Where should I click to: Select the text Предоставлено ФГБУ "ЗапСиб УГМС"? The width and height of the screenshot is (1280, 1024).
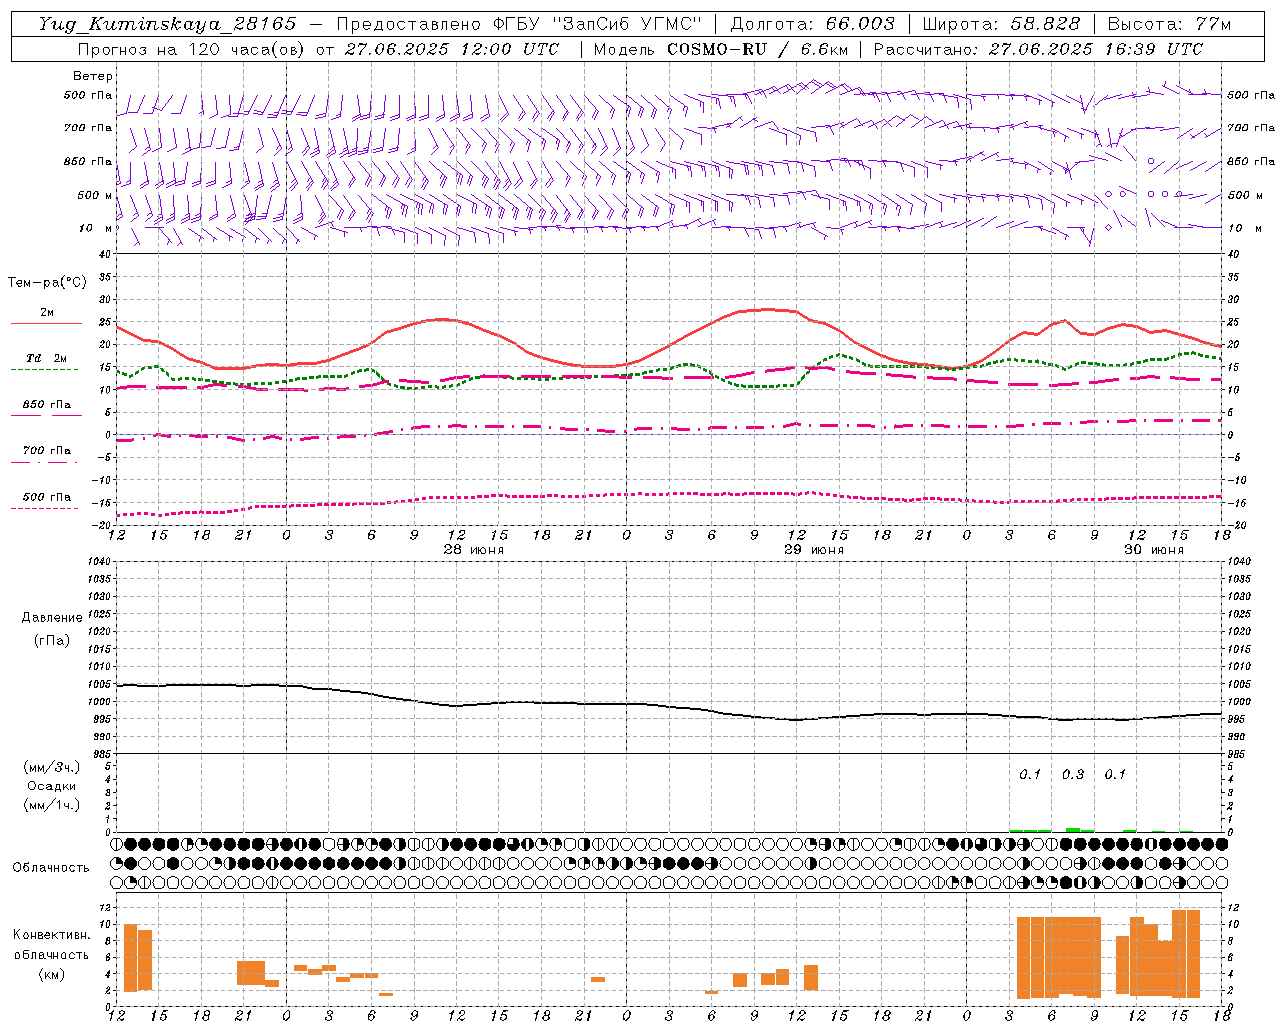tap(519, 24)
